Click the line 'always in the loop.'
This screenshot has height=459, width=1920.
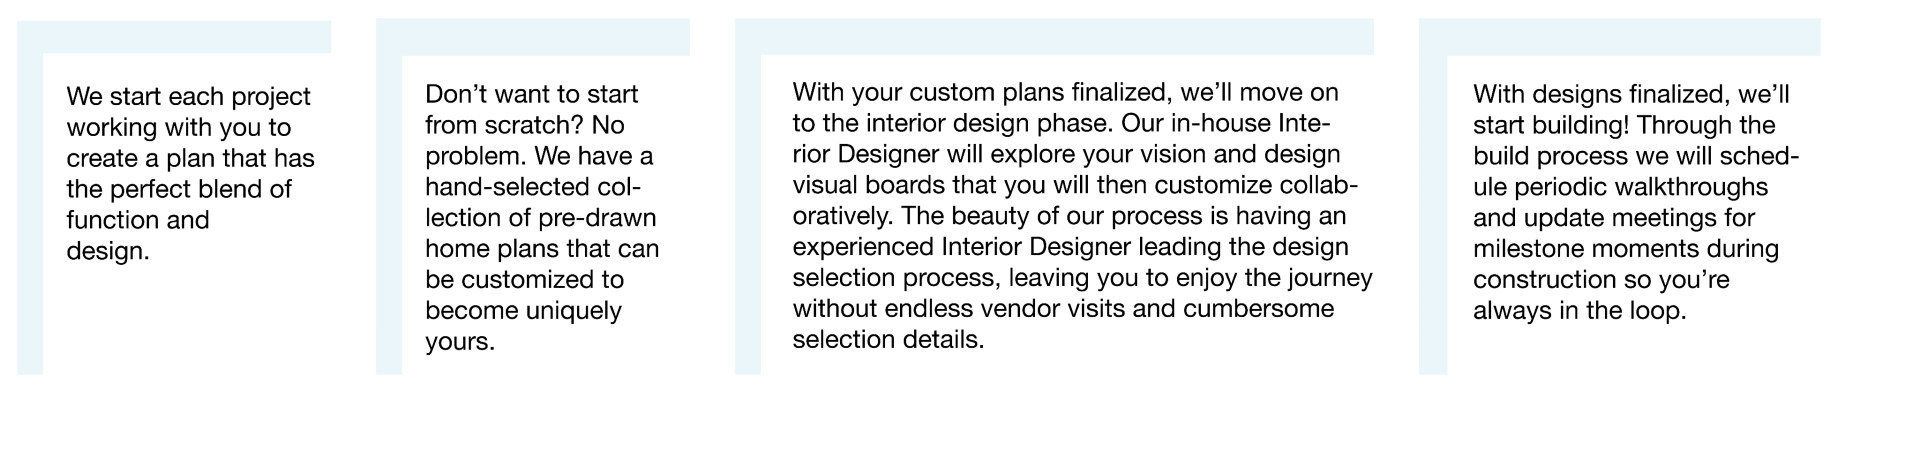[x=1579, y=311]
